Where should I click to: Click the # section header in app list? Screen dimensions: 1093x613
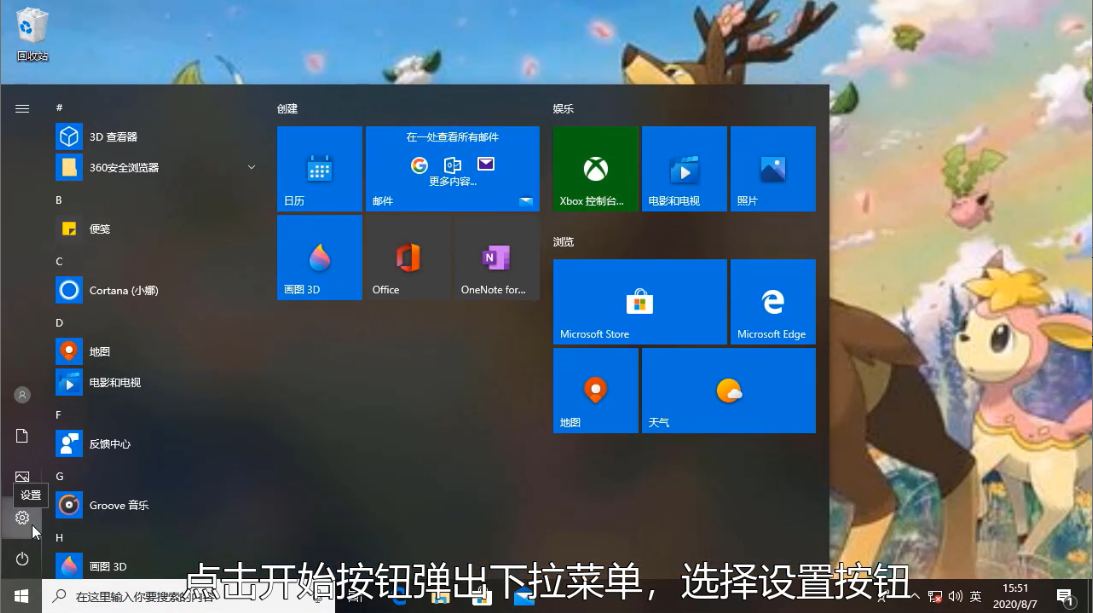[x=58, y=106]
